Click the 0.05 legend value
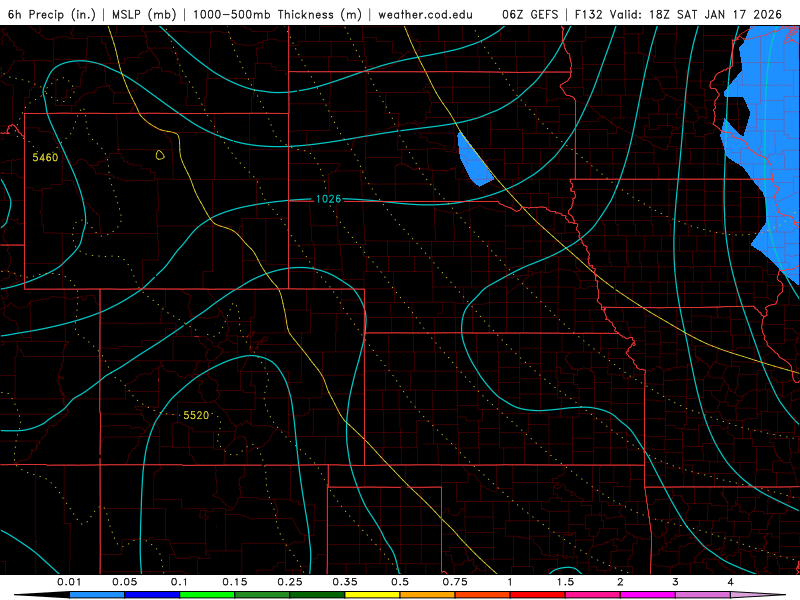The image size is (800, 600). coord(124,582)
